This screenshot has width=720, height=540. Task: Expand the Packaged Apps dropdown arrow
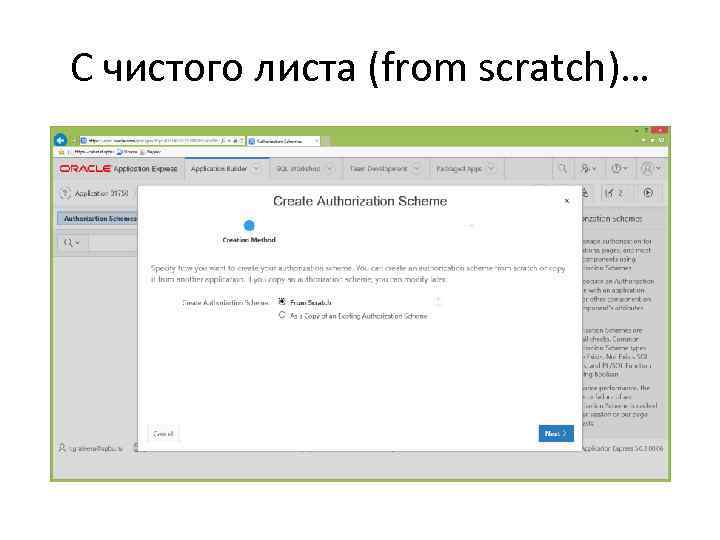(x=491, y=169)
